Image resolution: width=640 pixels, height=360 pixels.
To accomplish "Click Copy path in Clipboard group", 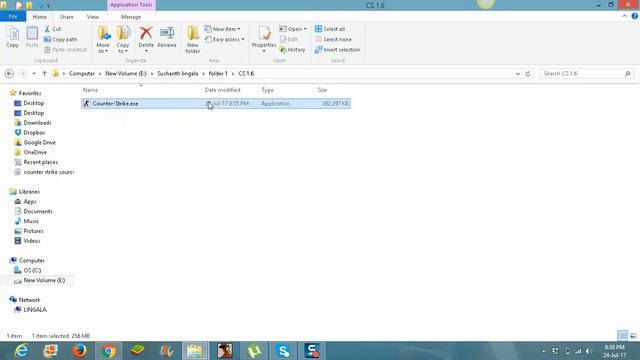I will pos(60,39).
